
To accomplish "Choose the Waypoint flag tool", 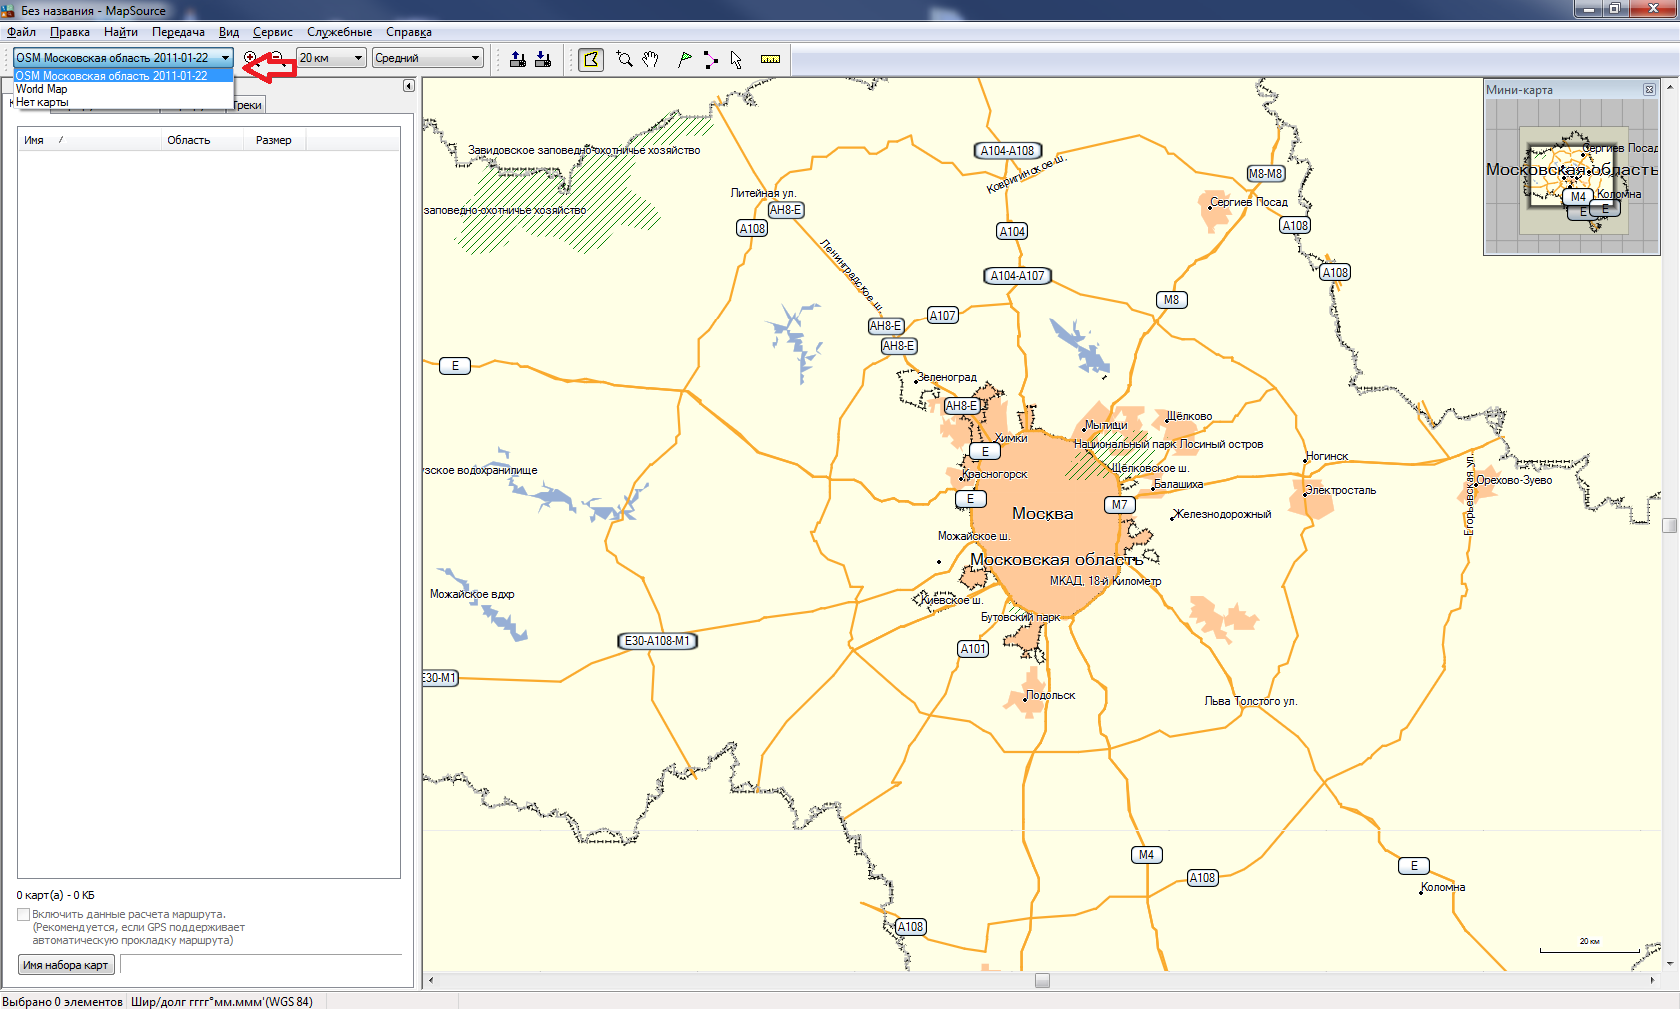I will coord(685,59).
